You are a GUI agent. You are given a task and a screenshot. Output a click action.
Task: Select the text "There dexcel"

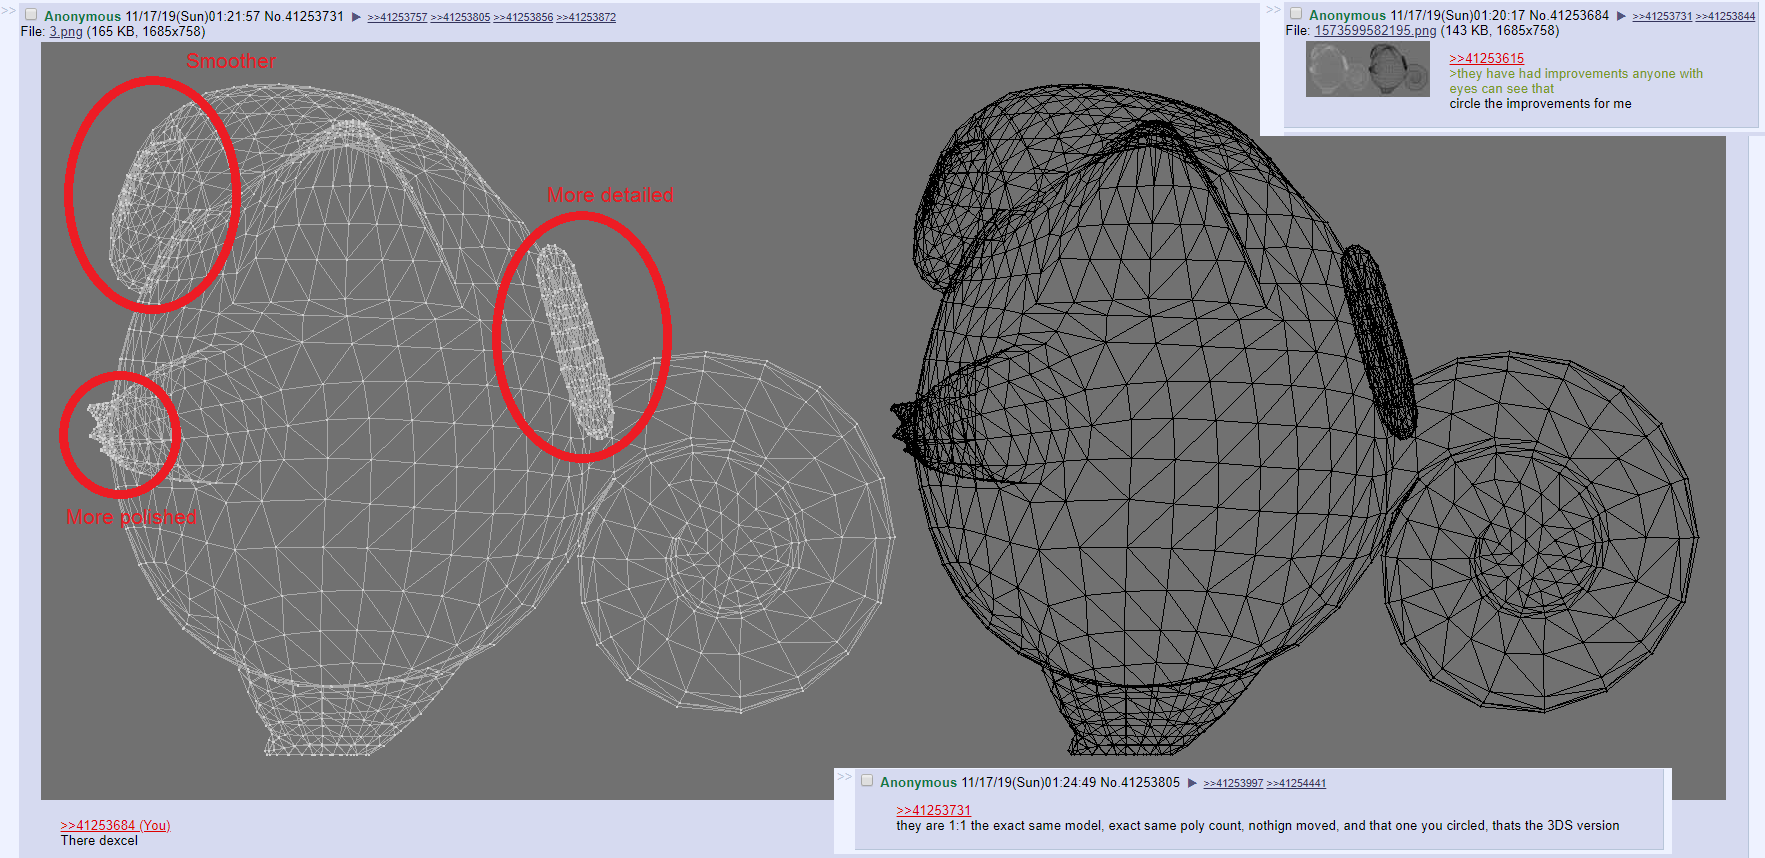click(x=99, y=841)
